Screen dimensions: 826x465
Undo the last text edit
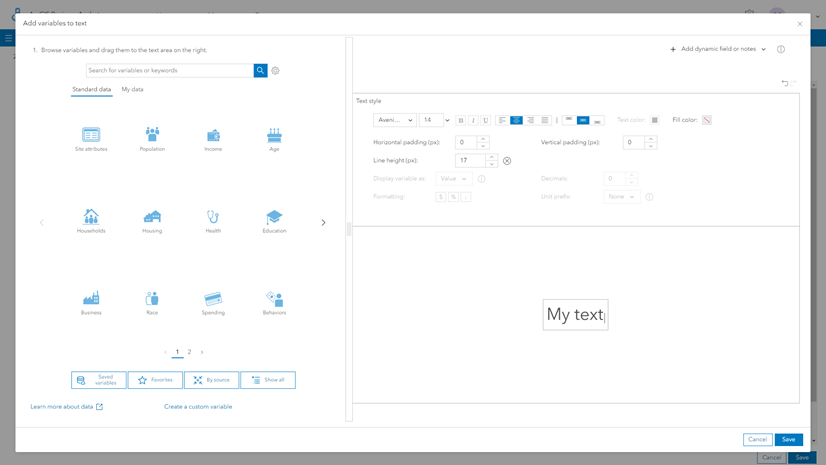[784, 83]
